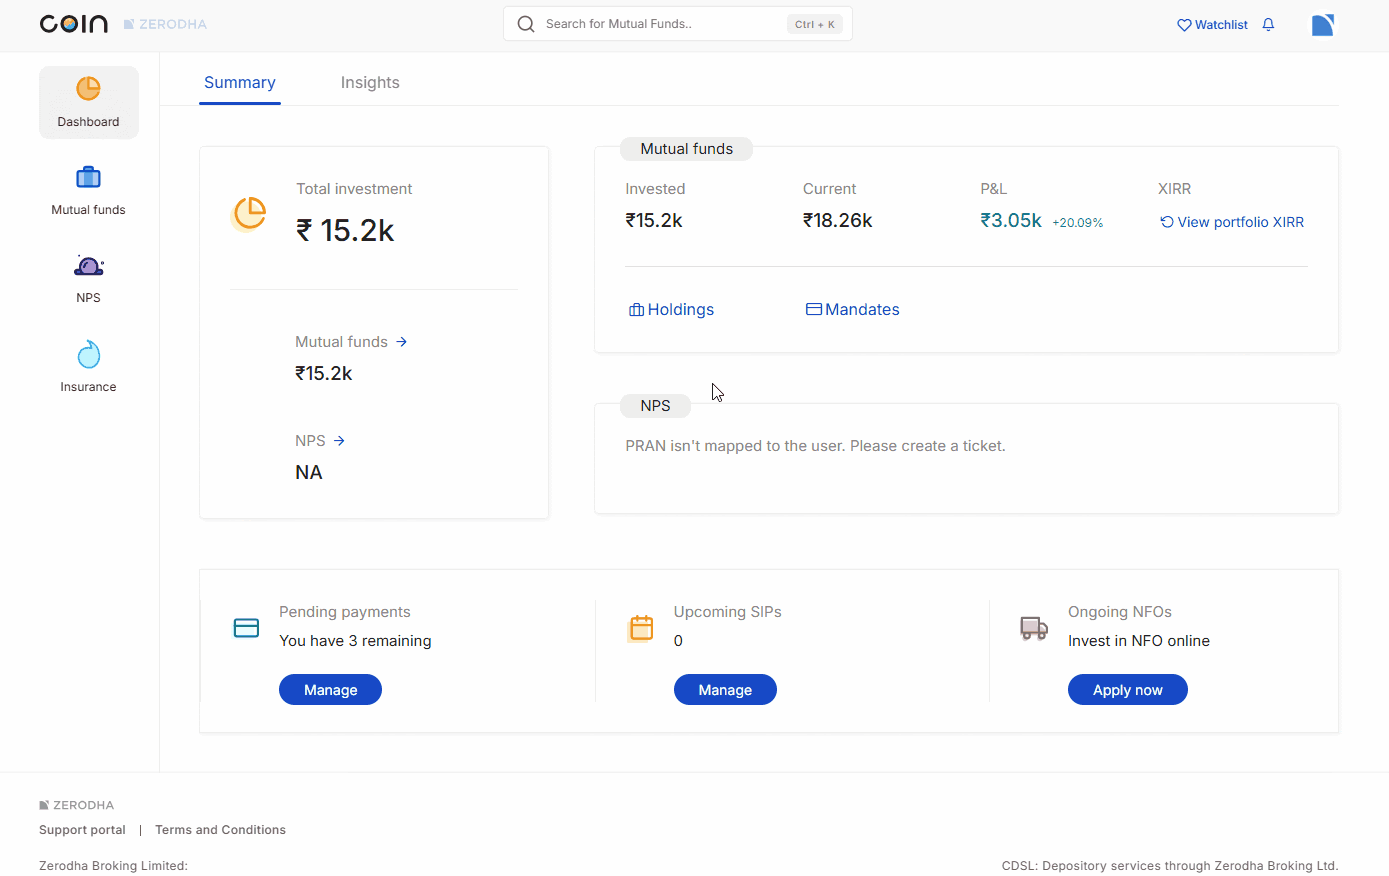Image resolution: width=1389 pixels, height=876 pixels.
Task: Click the Coin logo
Action: 73,24
